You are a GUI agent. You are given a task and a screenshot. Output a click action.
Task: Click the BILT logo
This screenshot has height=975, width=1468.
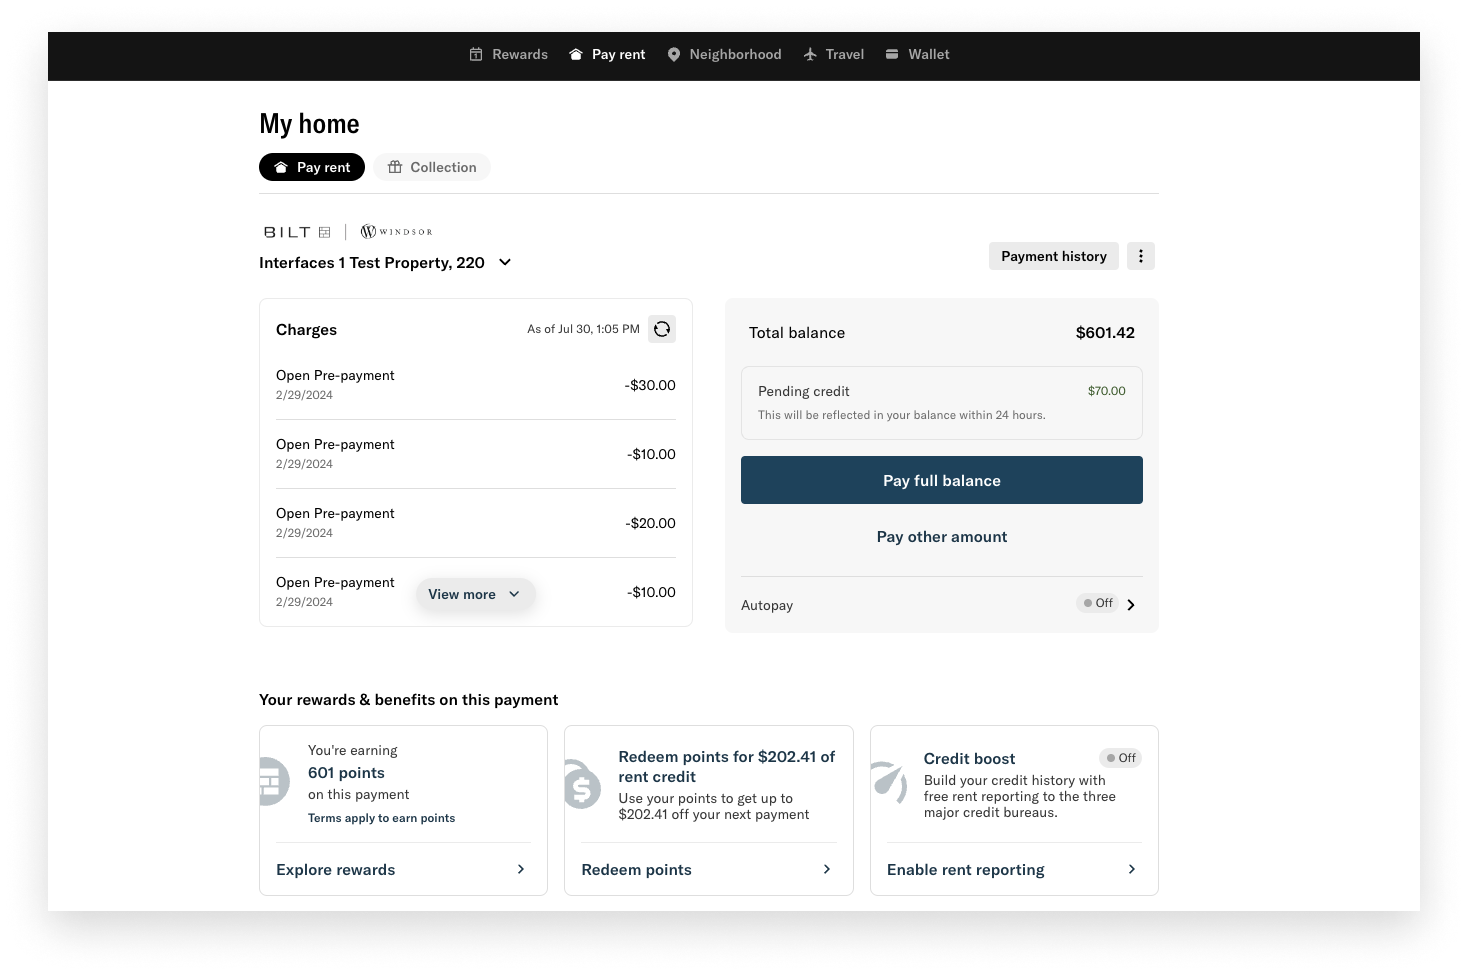coord(295,231)
